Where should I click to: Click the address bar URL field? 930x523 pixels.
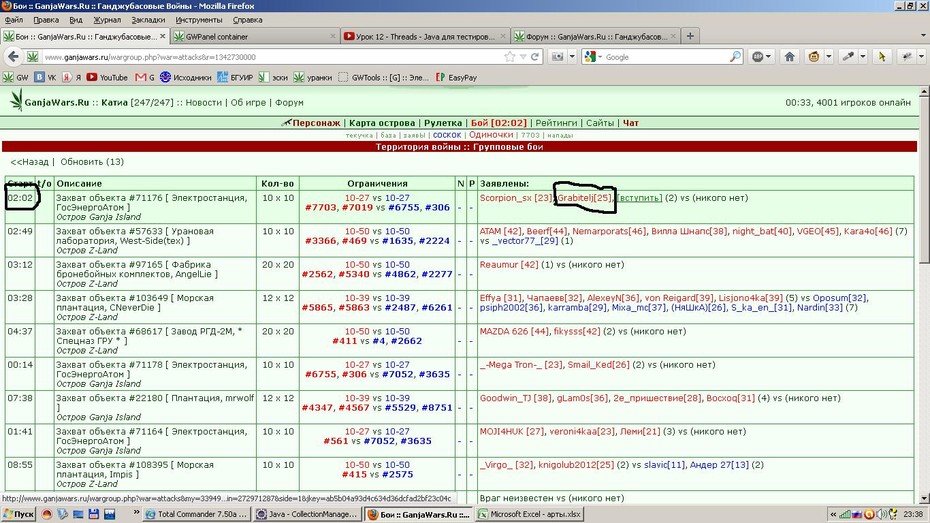point(272,57)
